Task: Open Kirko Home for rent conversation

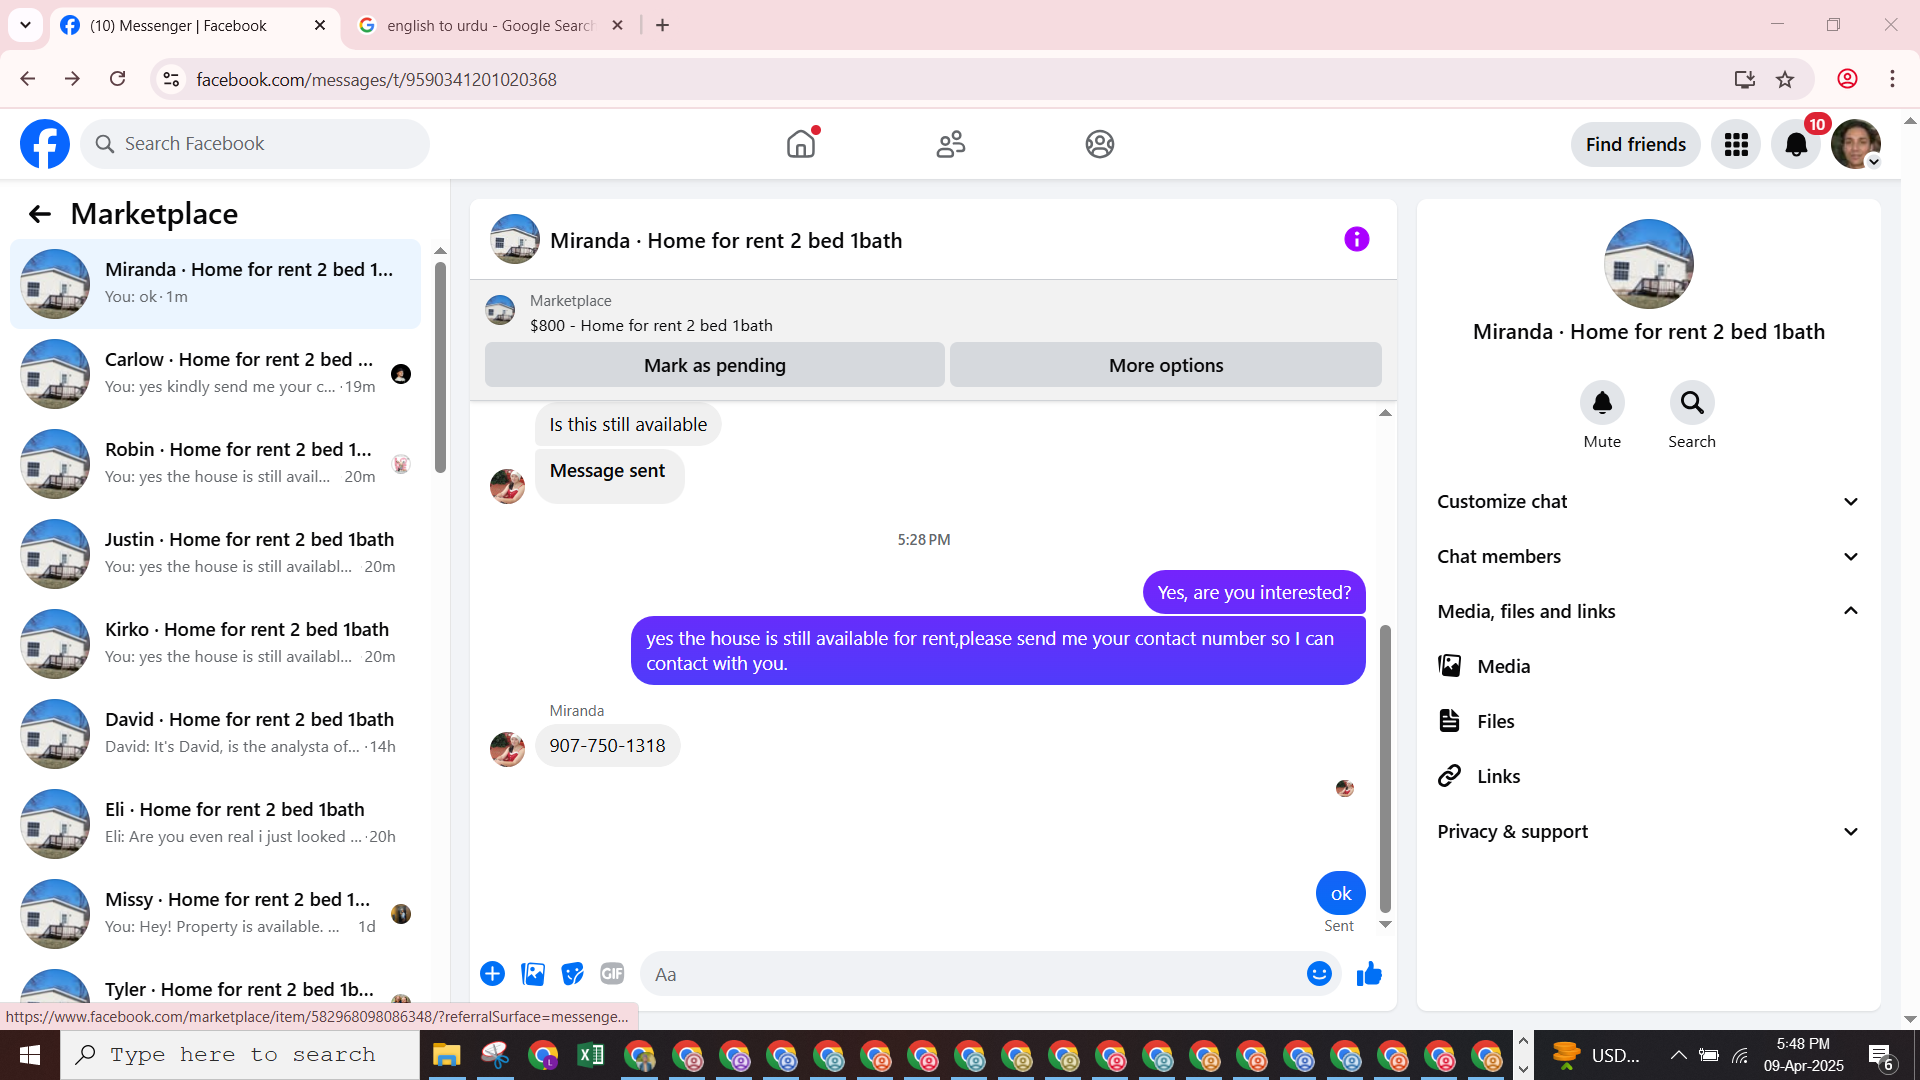Action: click(x=215, y=643)
